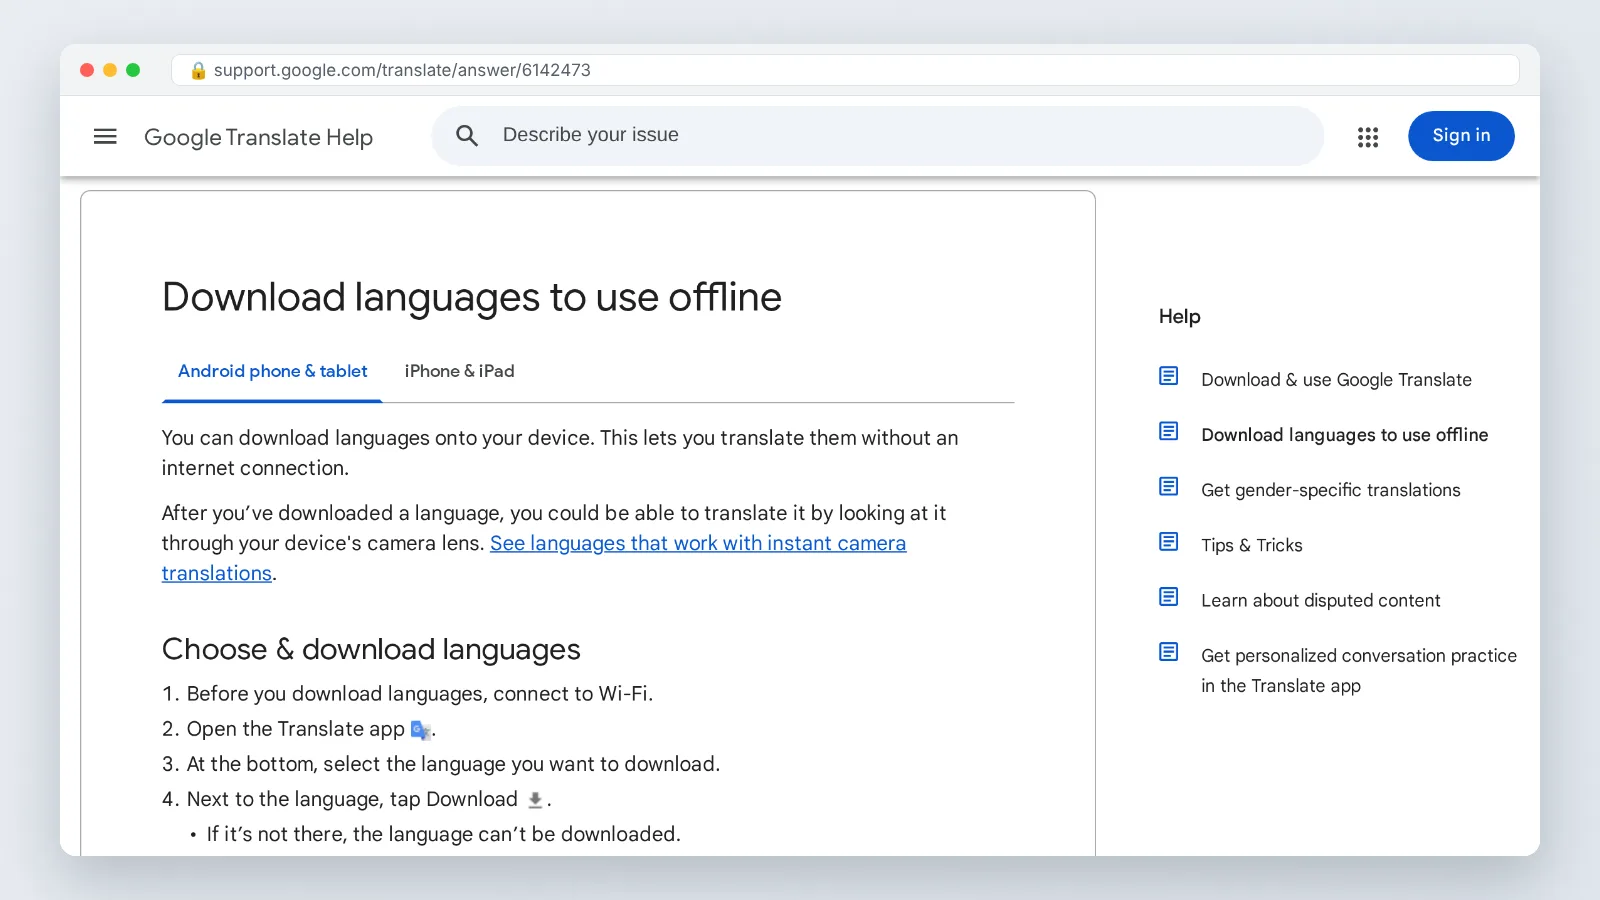
Task: Open Tips & Tricks help article
Action: coord(1251,545)
